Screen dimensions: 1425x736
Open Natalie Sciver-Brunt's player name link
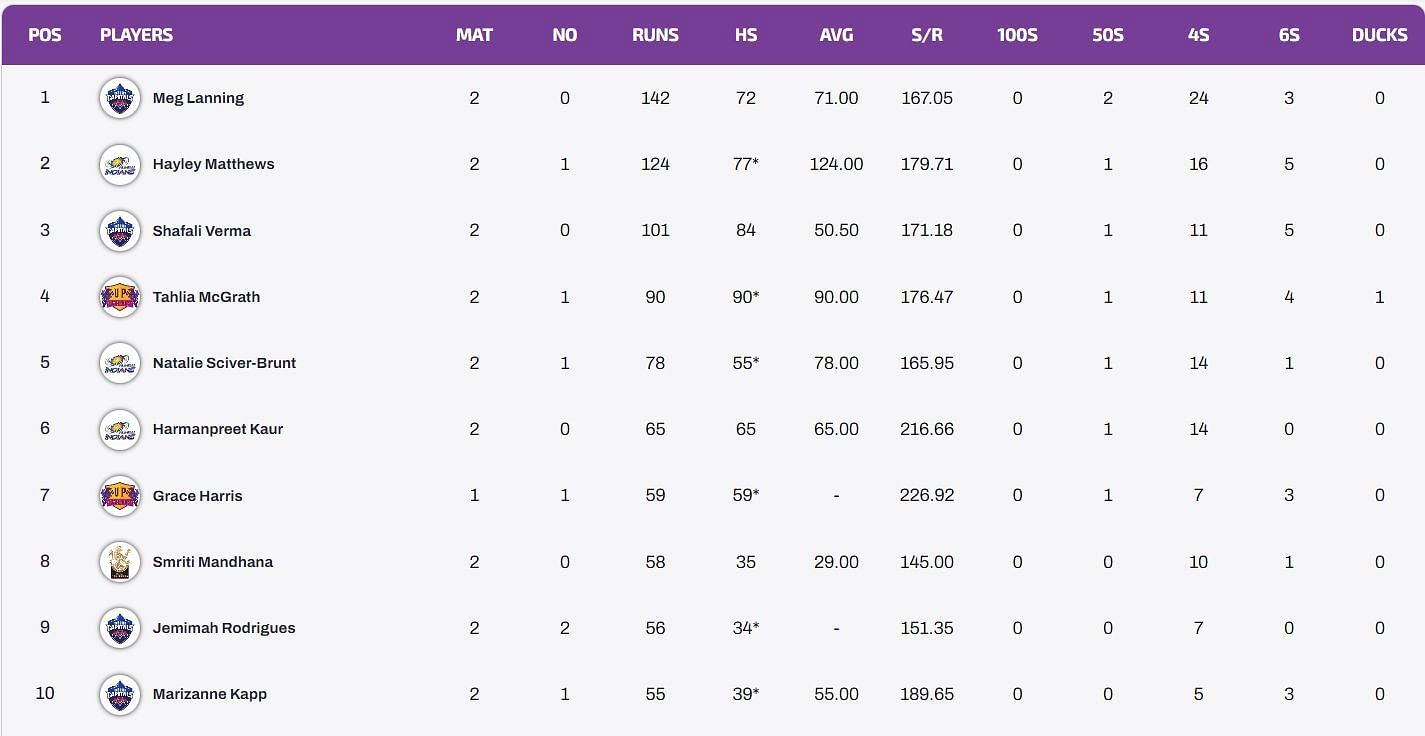[x=224, y=363]
